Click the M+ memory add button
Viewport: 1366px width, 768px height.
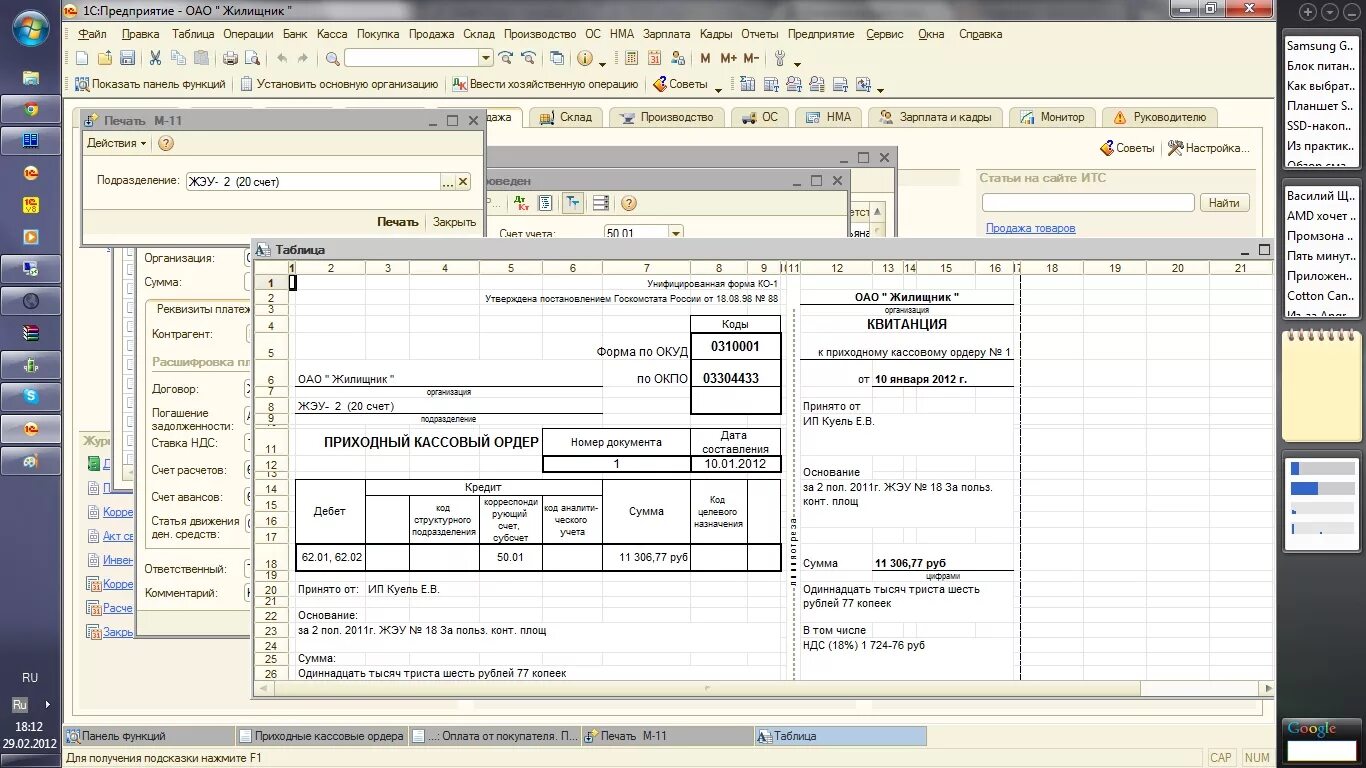(x=728, y=59)
